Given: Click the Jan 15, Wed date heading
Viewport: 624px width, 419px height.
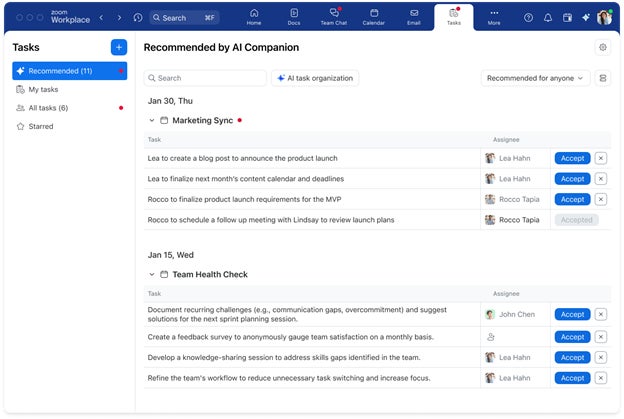Looking at the screenshot, I should click(x=170, y=255).
